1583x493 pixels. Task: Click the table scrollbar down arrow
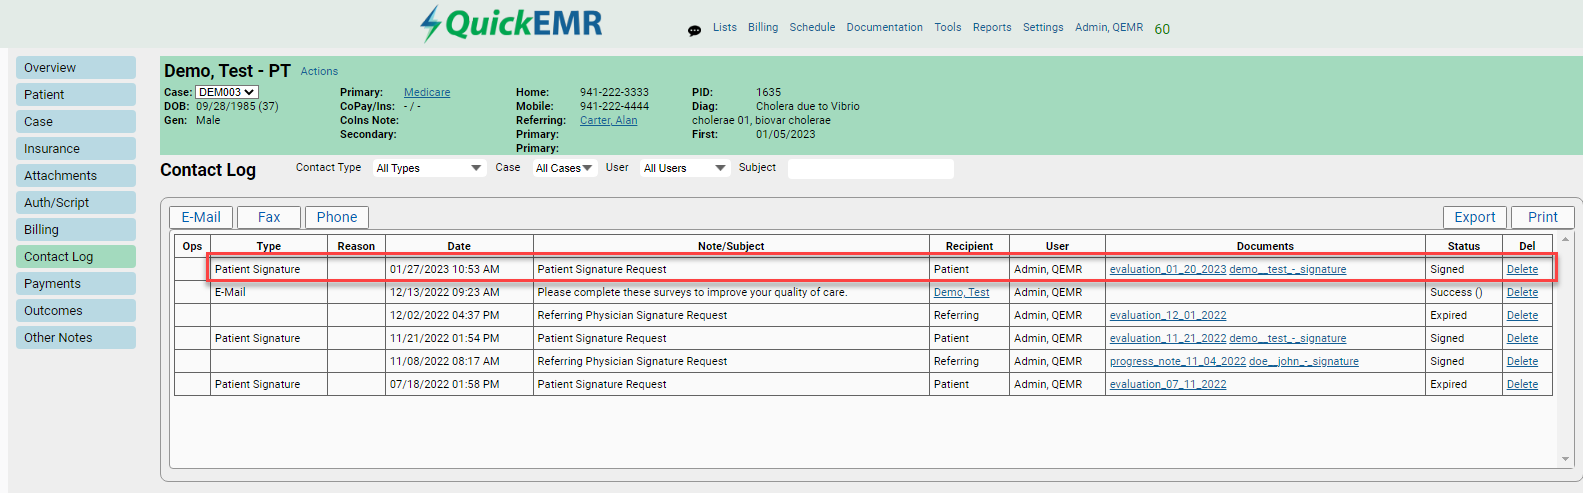[1565, 460]
